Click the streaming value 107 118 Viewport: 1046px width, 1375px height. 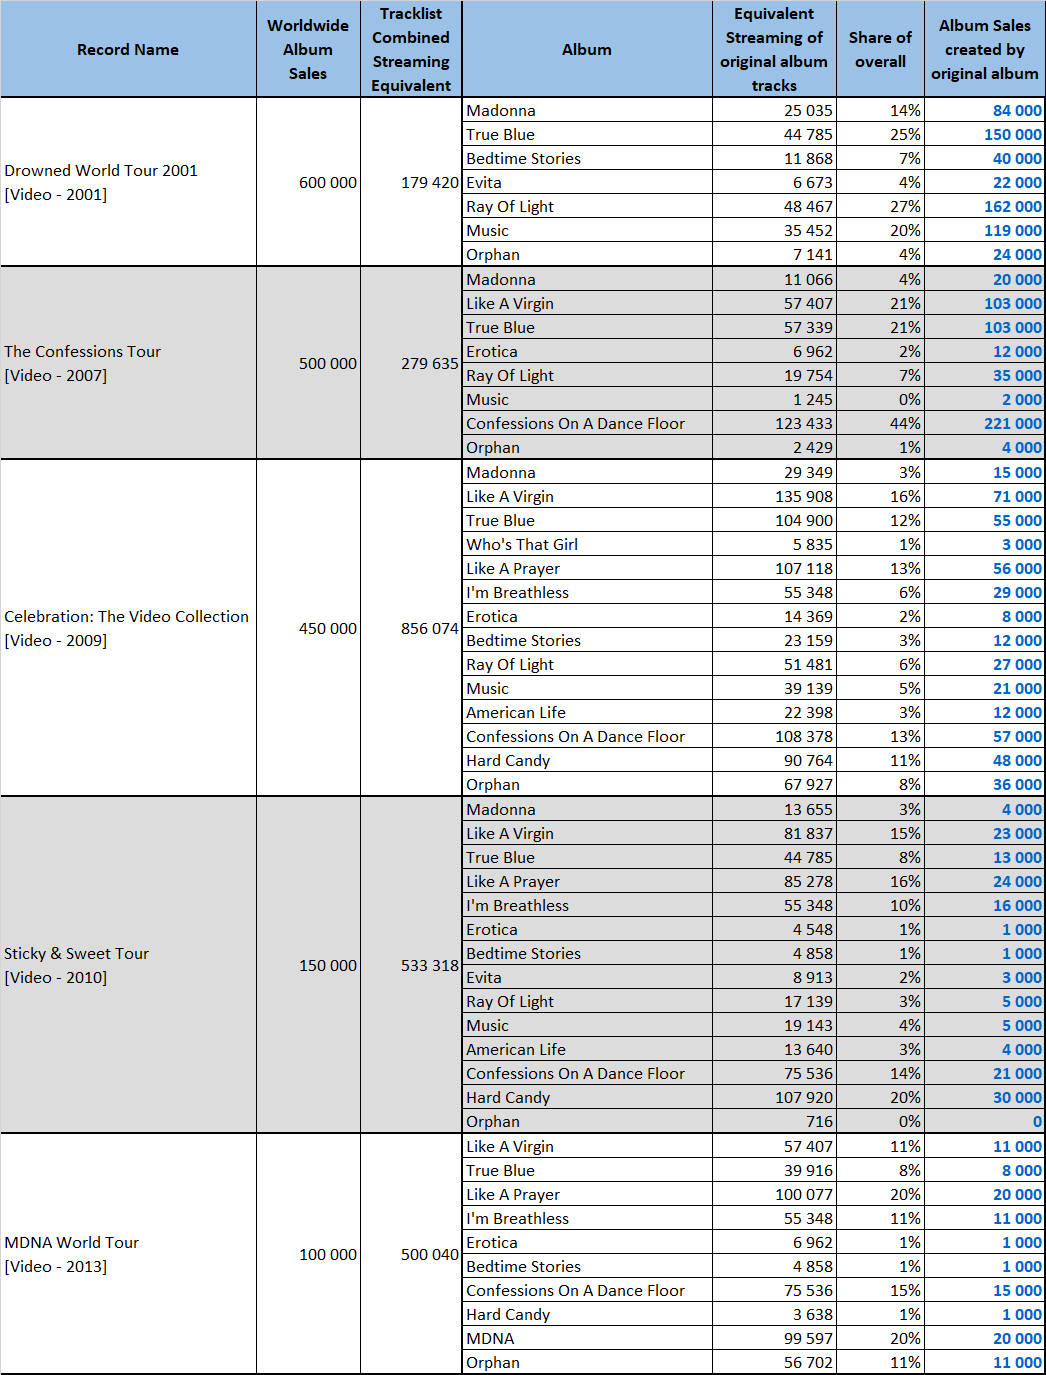tap(774, 568)
